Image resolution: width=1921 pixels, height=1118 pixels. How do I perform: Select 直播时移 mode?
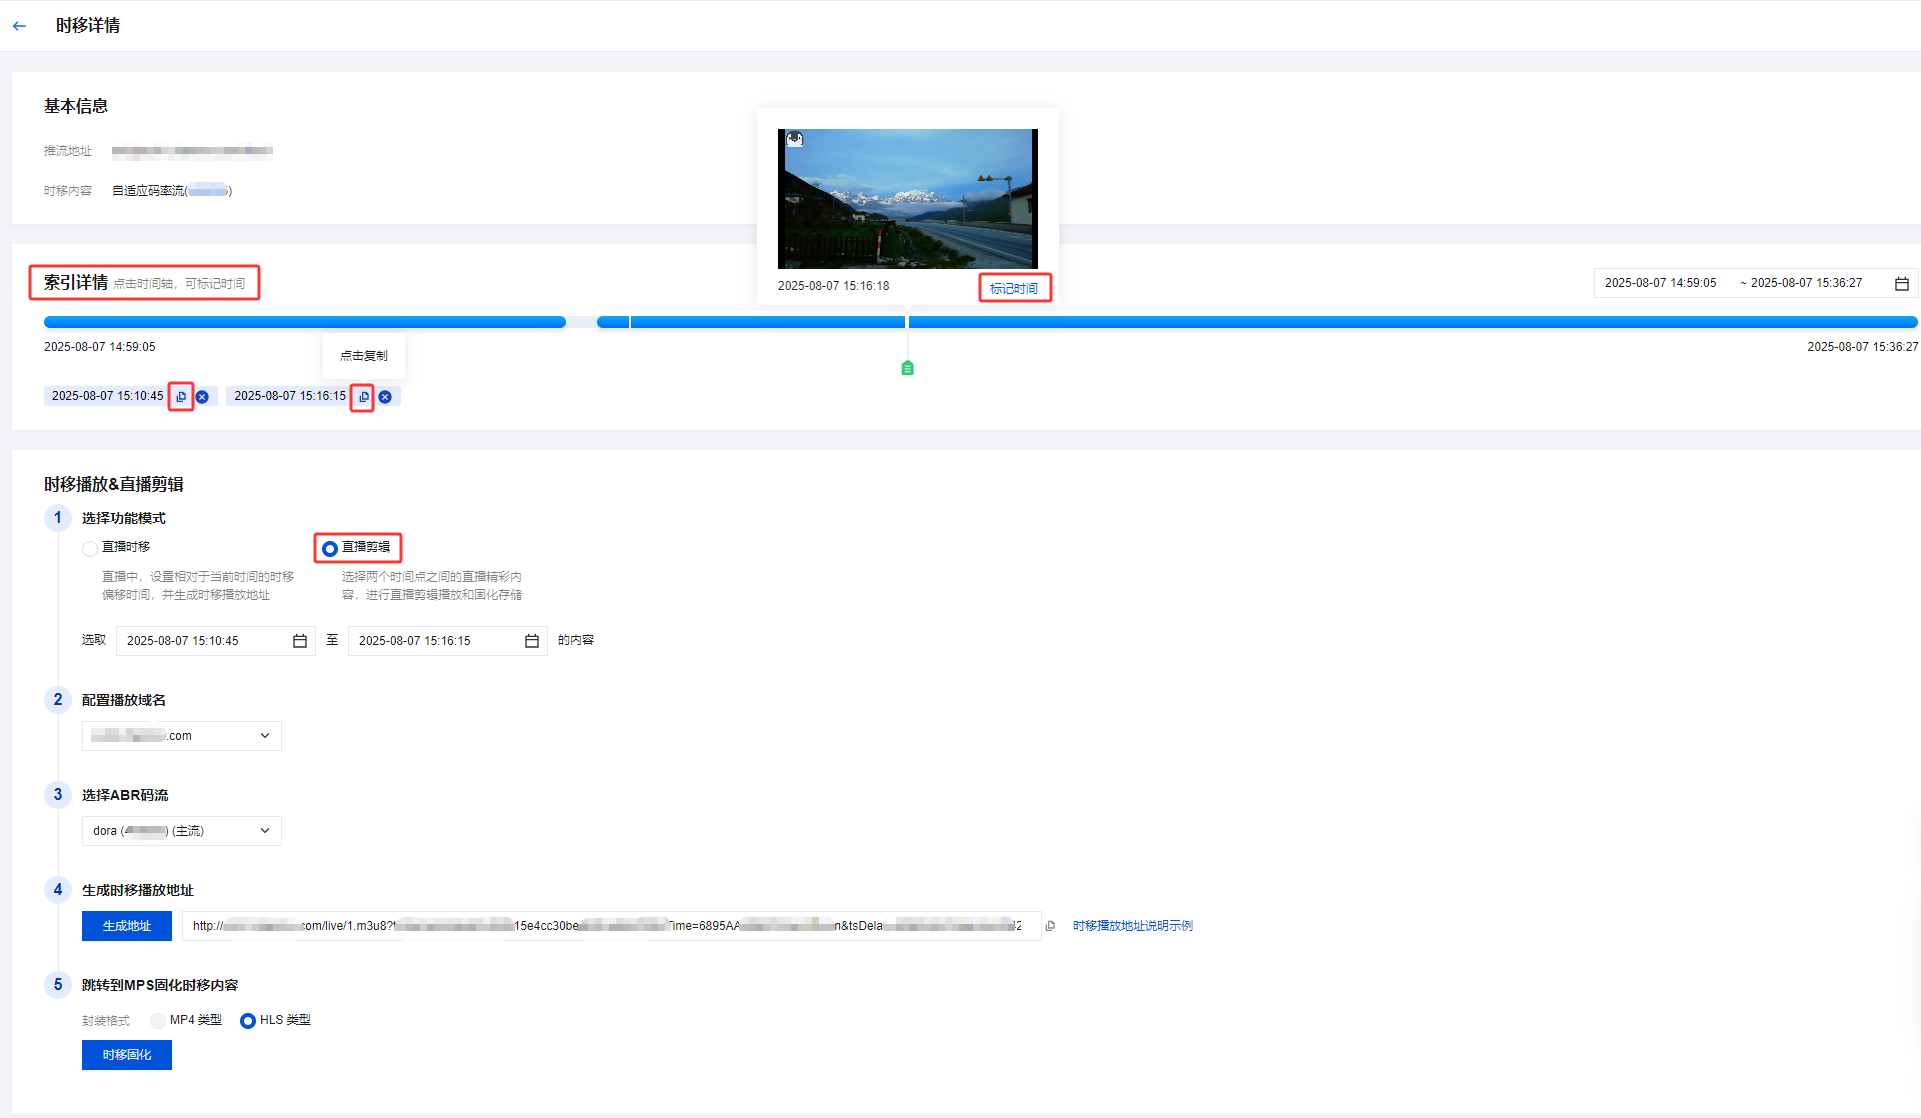coord(90,548)
